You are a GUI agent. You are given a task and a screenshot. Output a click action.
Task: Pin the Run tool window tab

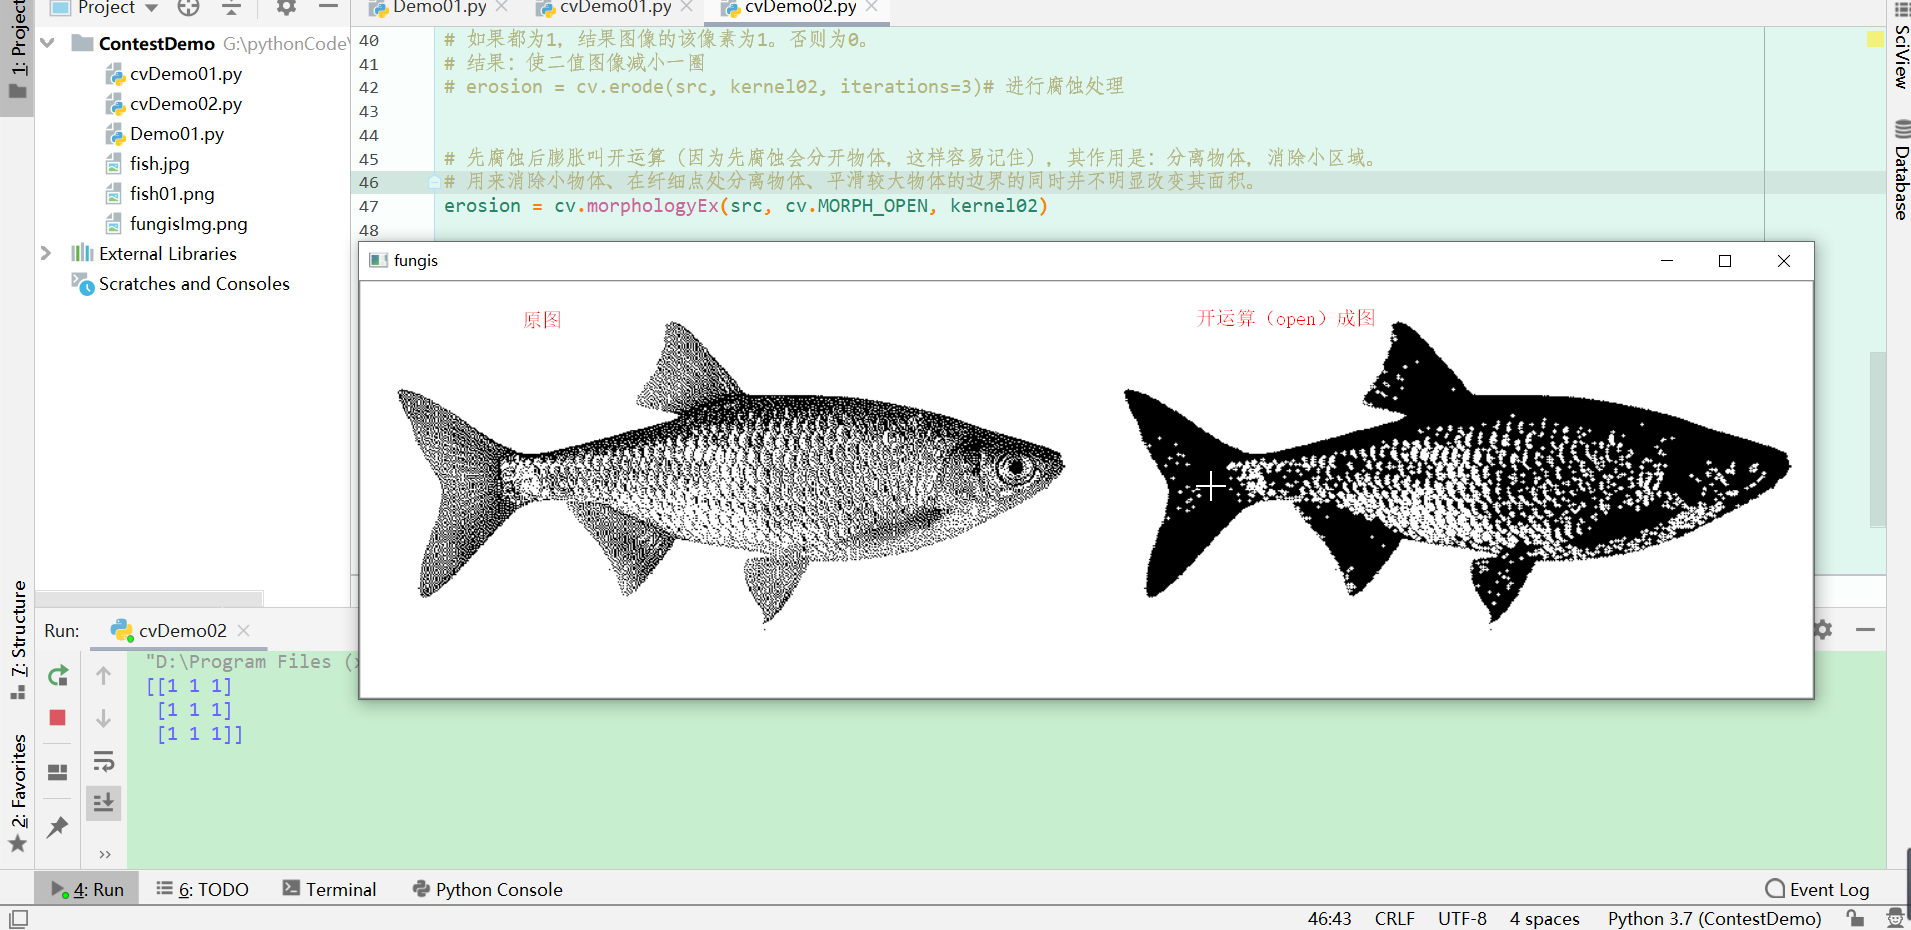(57, 827)
